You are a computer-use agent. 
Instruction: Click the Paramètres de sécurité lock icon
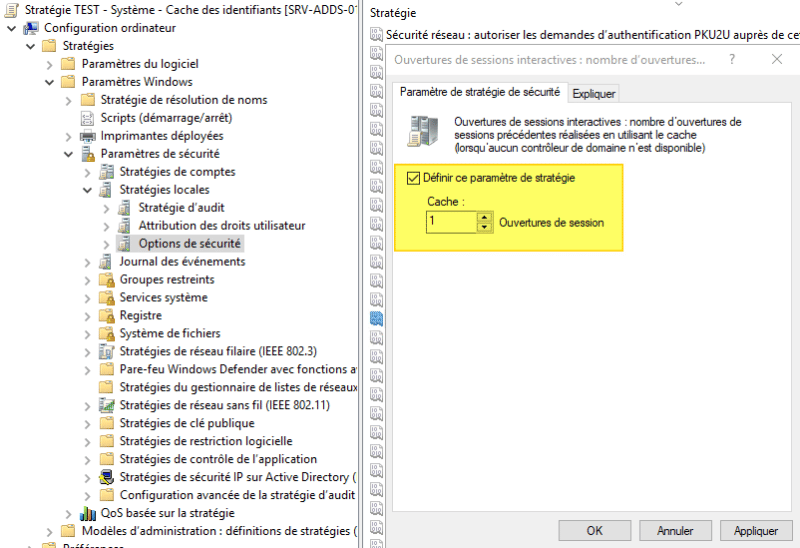point(88,154)
